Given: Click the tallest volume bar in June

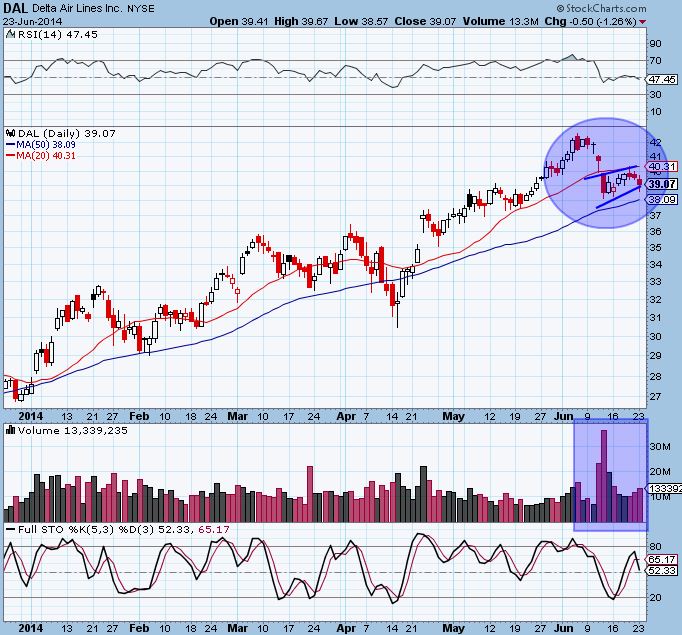Looking at the screenshot, I should pos(604,476).
